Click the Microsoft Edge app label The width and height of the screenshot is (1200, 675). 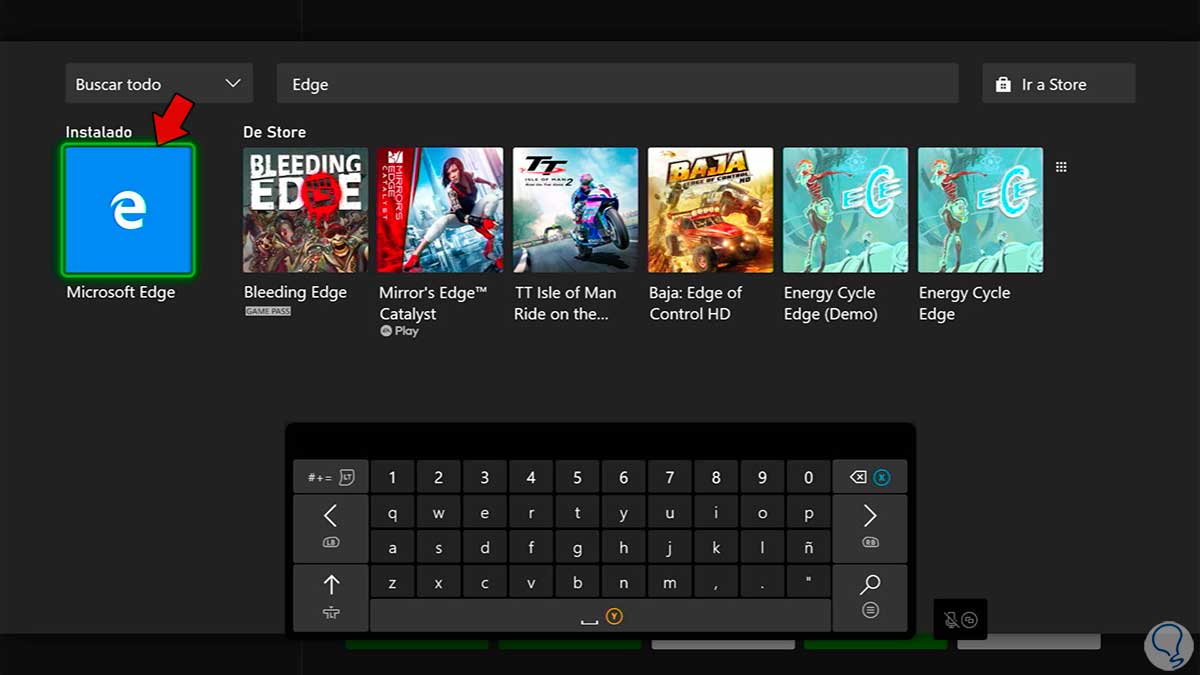coord(121,293)
